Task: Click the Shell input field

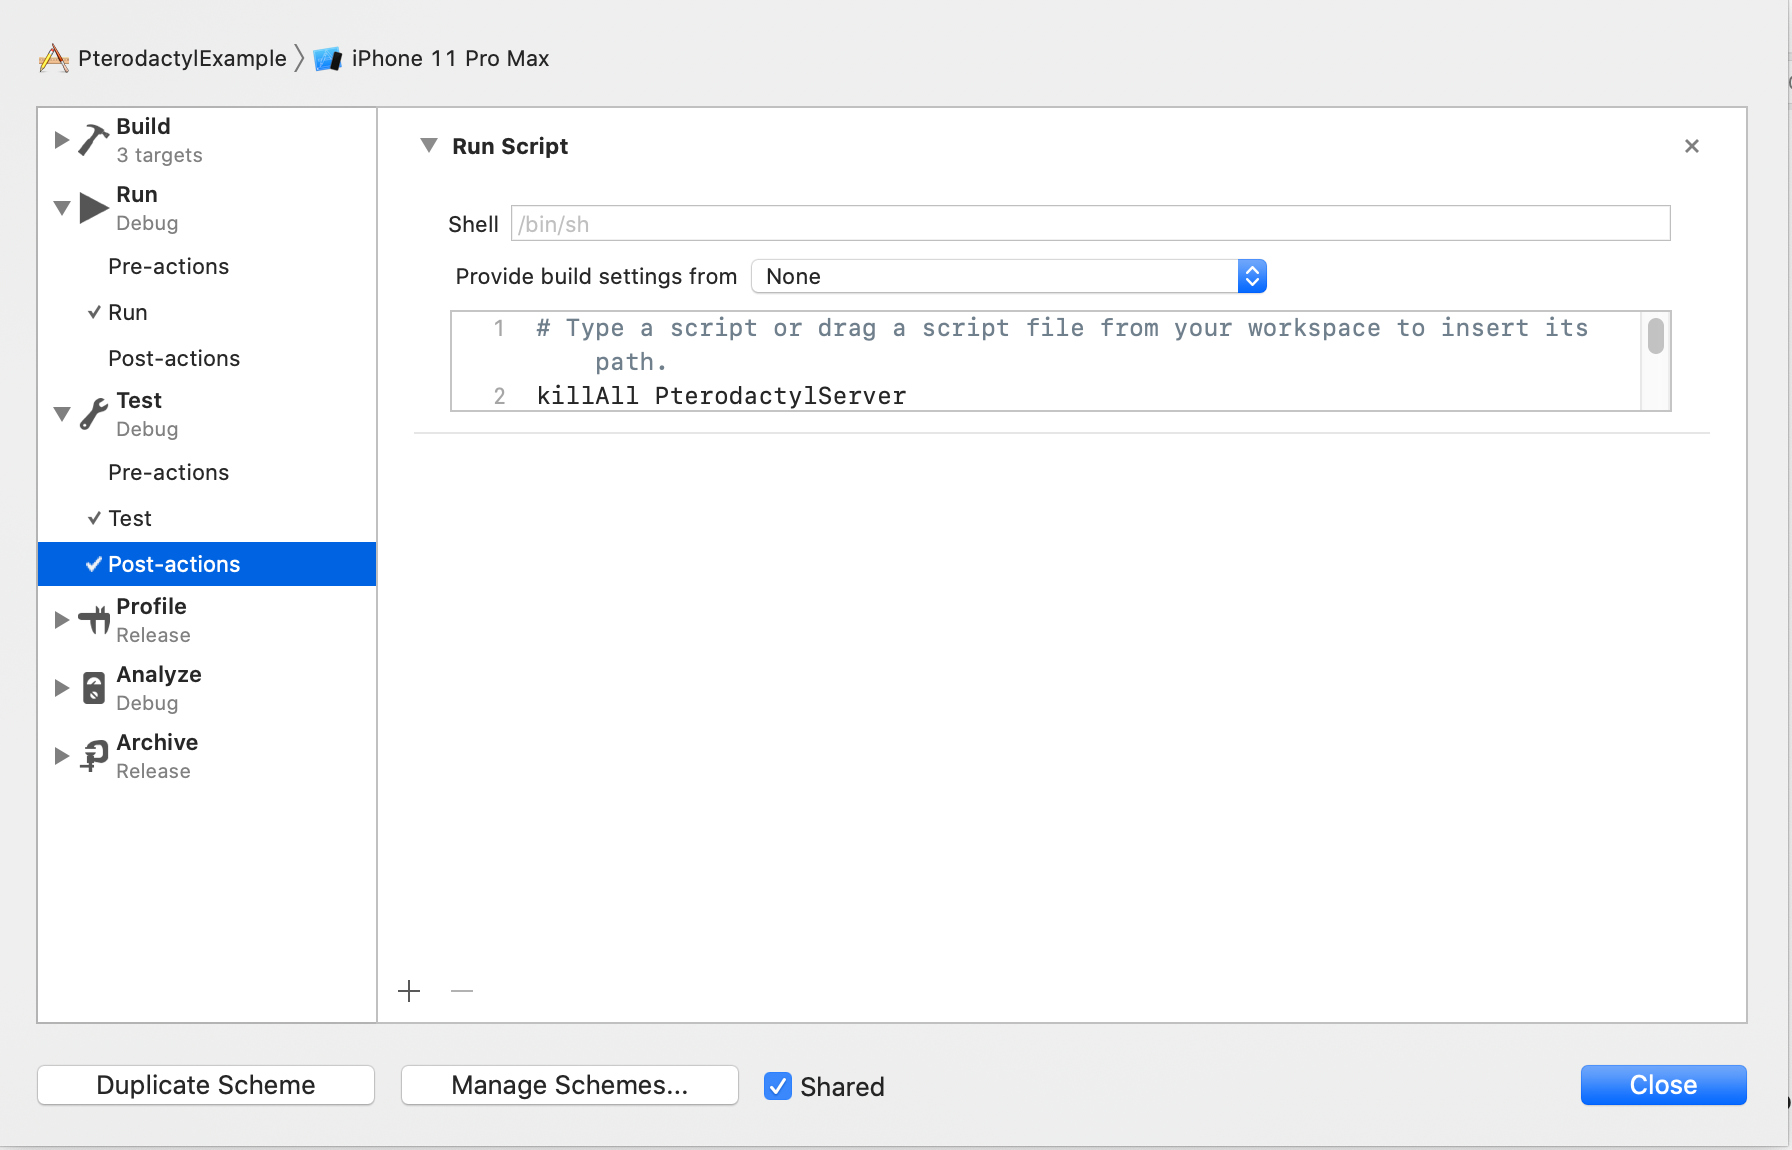Action: [1090, 223]
